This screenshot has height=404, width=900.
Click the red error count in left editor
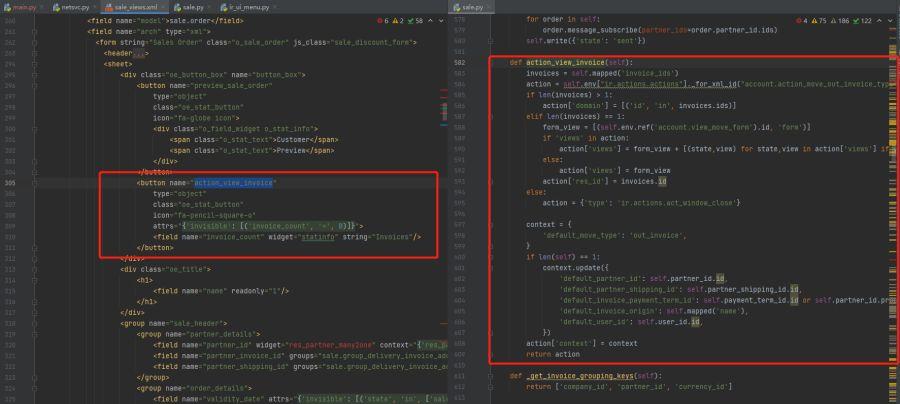(383, 21)
